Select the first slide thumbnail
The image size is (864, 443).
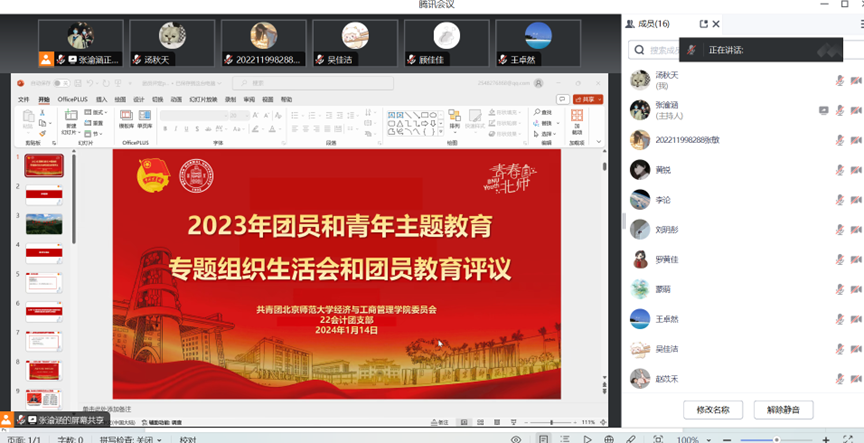coord(44,165)
